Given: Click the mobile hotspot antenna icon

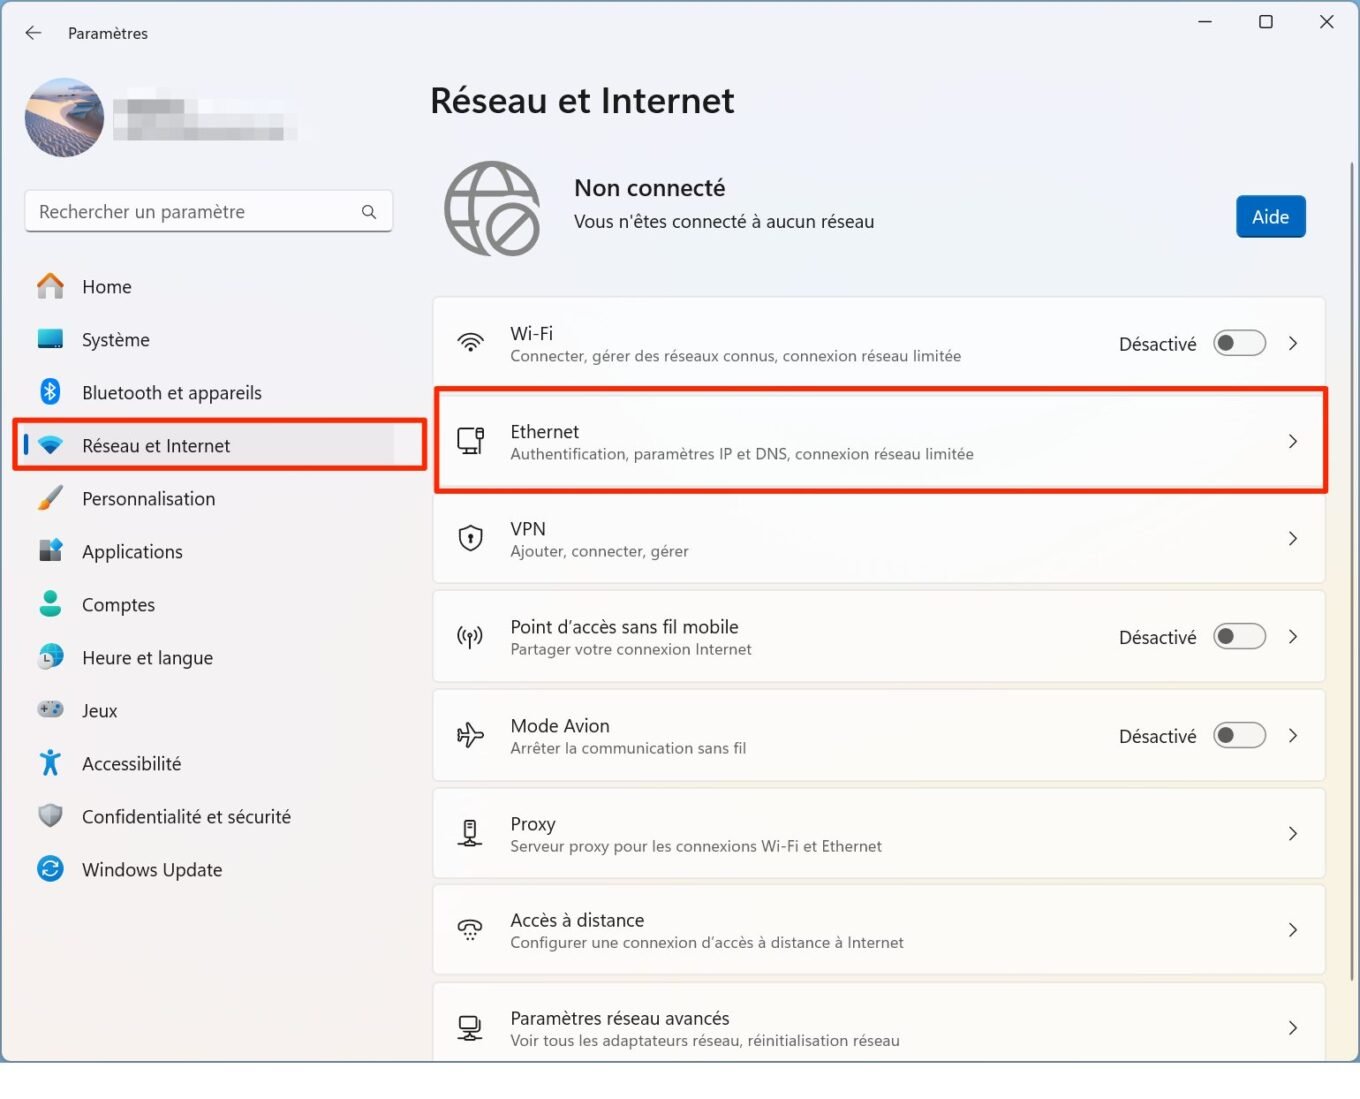Looking at the screenshot, I should point(470,636).
